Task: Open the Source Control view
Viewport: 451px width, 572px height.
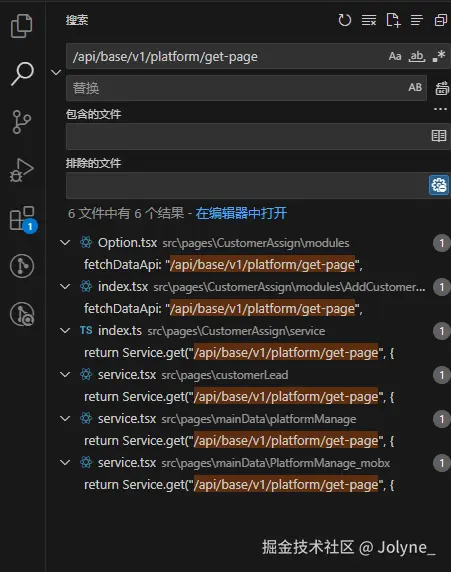Action: point(22,122)
